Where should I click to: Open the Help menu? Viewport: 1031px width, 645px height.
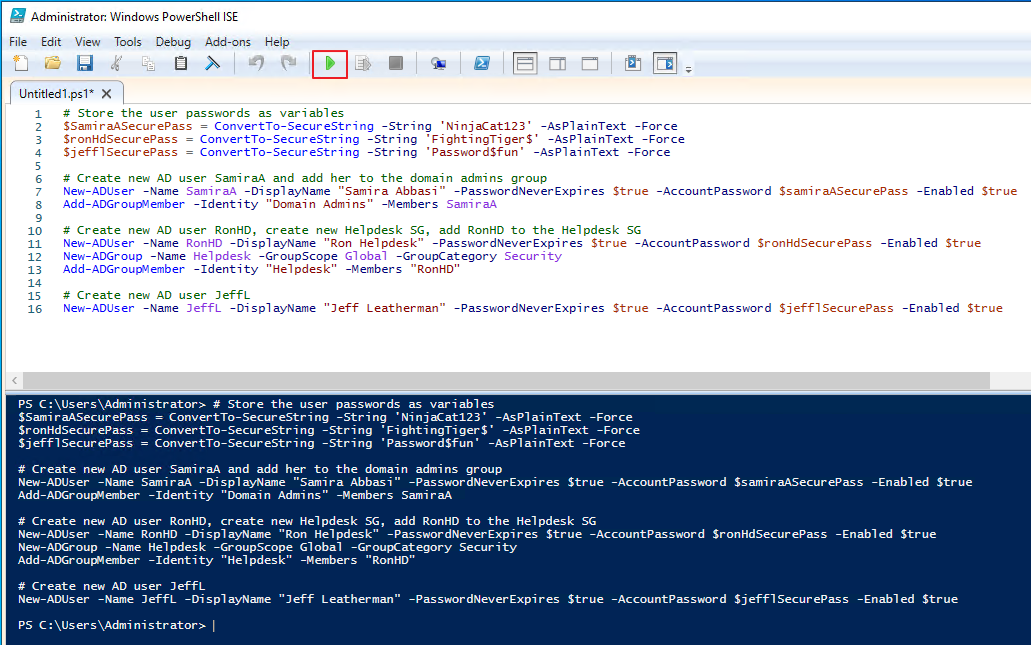[277, 42]
